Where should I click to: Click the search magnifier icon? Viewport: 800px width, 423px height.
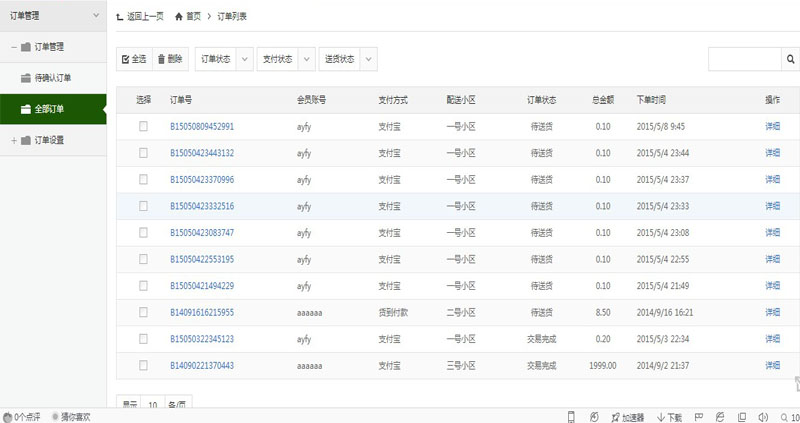(x=789, y=59)
